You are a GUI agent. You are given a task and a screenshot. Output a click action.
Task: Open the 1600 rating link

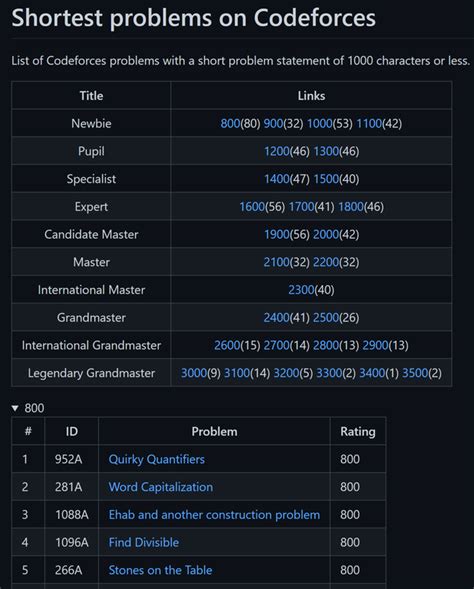pyautogui.click(x=252, y=207)
